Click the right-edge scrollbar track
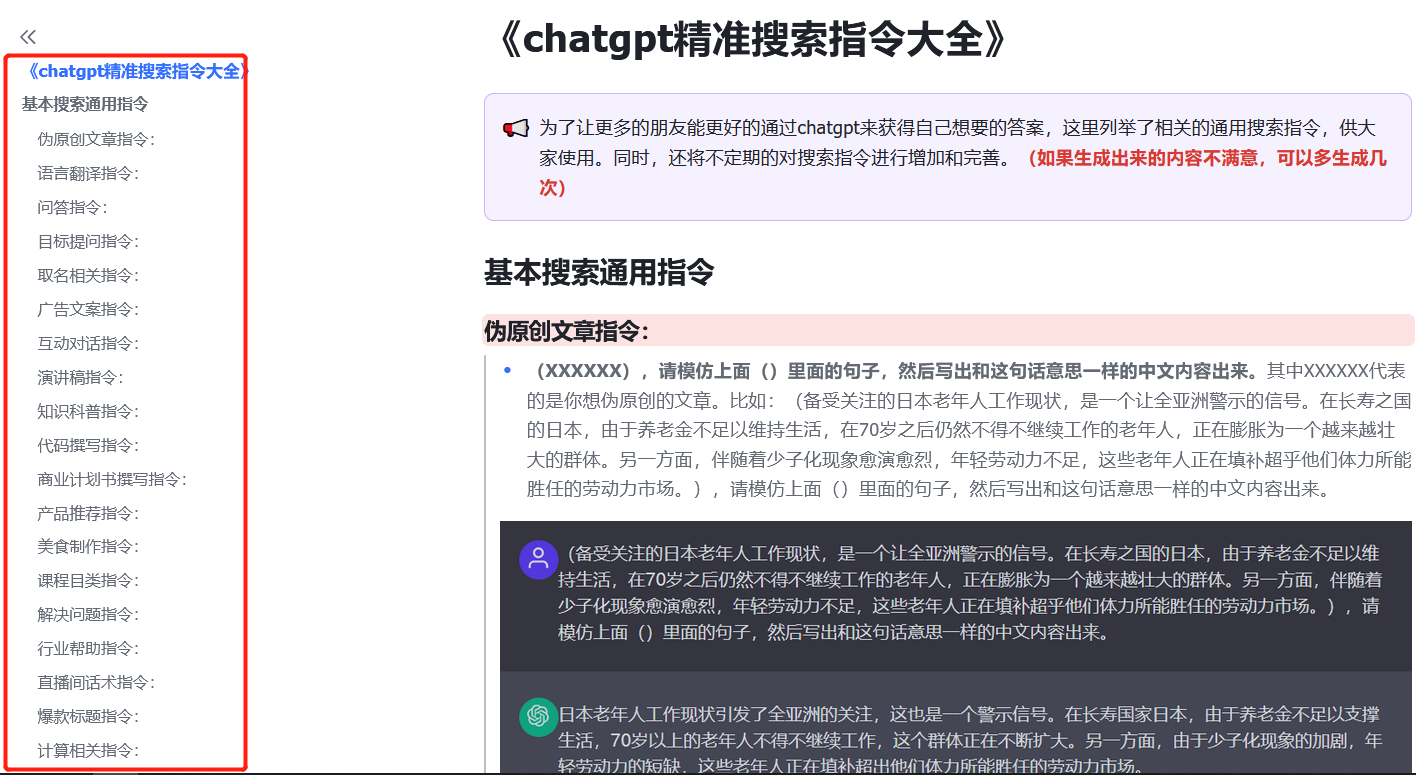The image size is (1416, 775). (1411, 387)
